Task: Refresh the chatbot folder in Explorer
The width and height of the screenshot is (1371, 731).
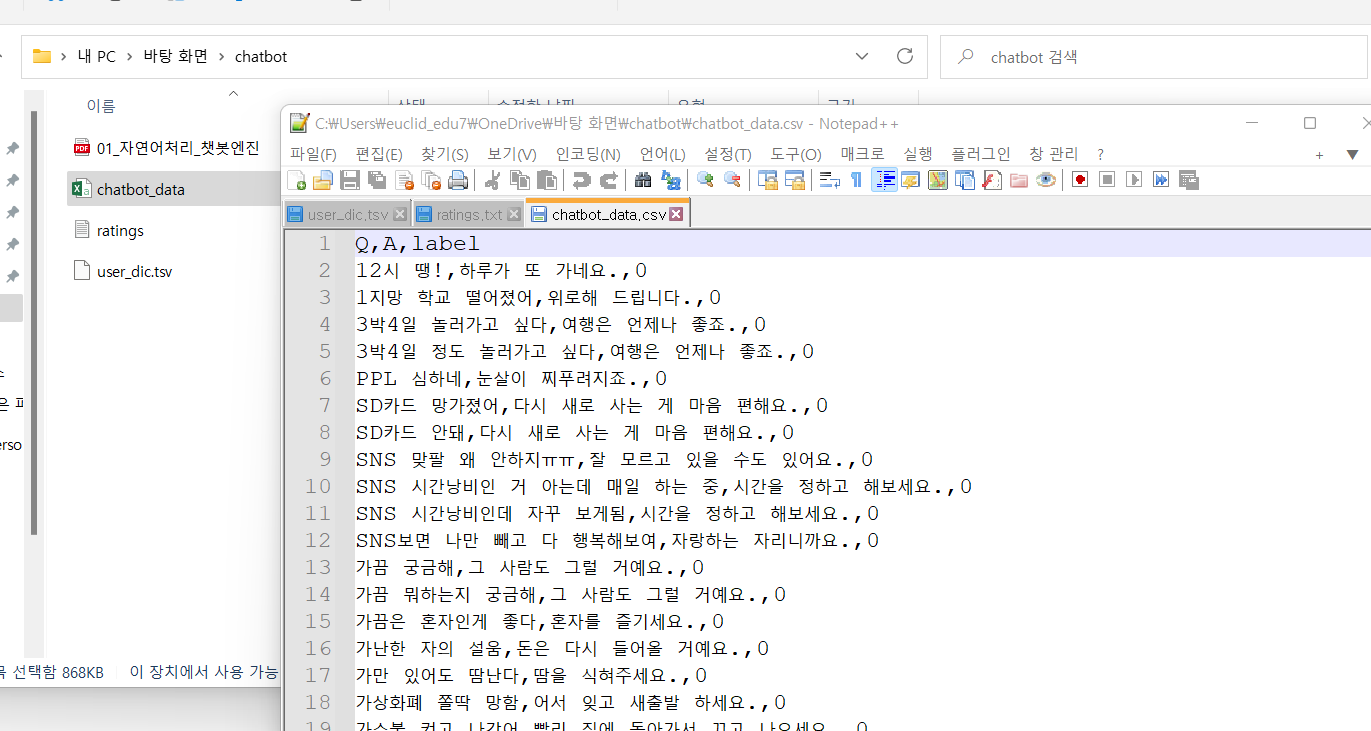Action: [905, 56]
